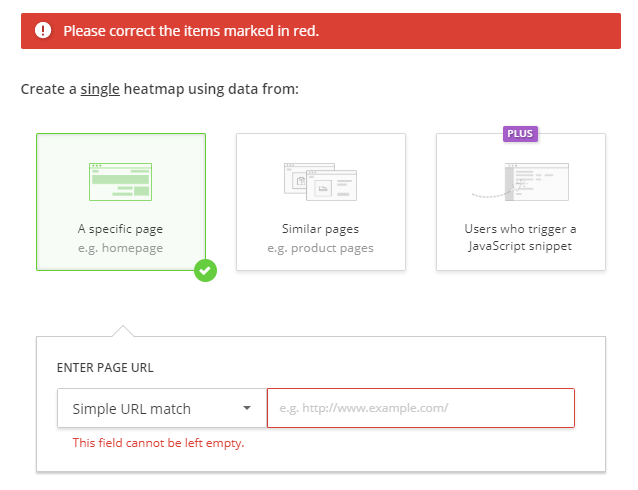Image resolution: width=638 pixels, height=490 pixels.
Task: Click the purple PLUS badge
Action: pos(520,133)
